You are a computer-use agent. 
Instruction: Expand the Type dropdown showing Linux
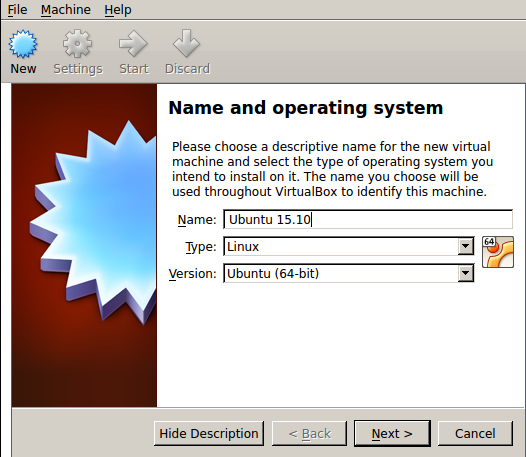tap(349, 247)
